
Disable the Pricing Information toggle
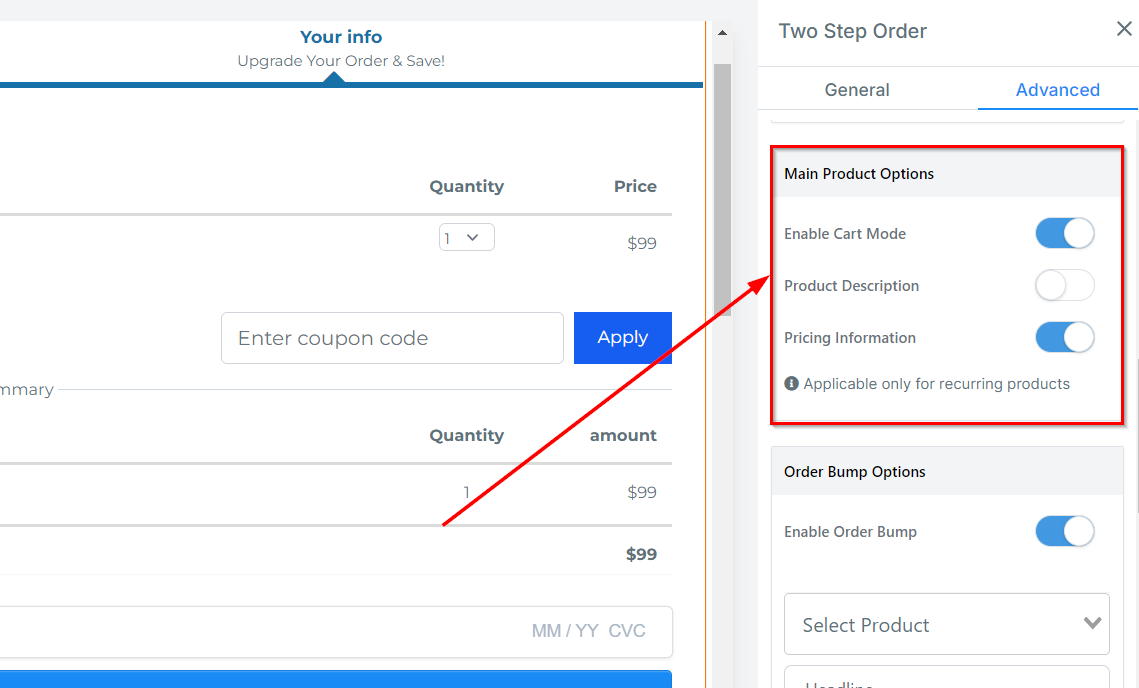[x=1064, y=338]
